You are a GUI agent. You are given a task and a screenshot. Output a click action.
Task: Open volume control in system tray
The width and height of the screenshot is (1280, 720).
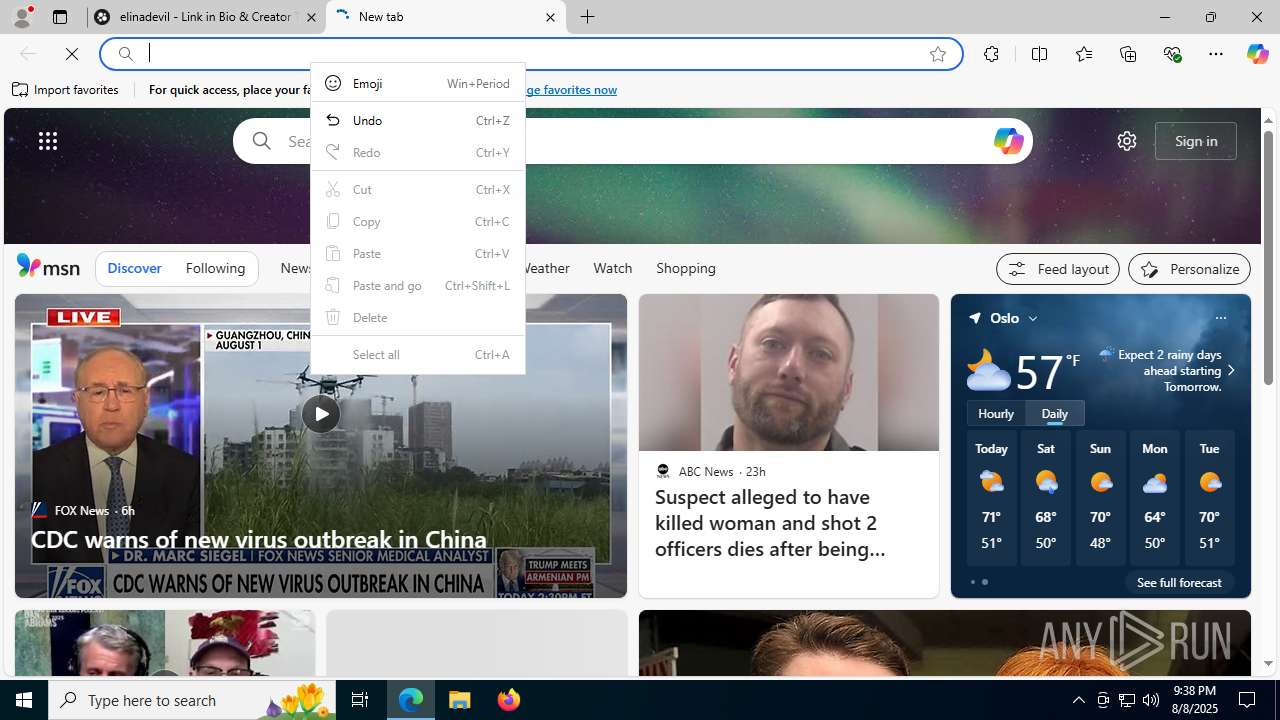click(1151, 700)
